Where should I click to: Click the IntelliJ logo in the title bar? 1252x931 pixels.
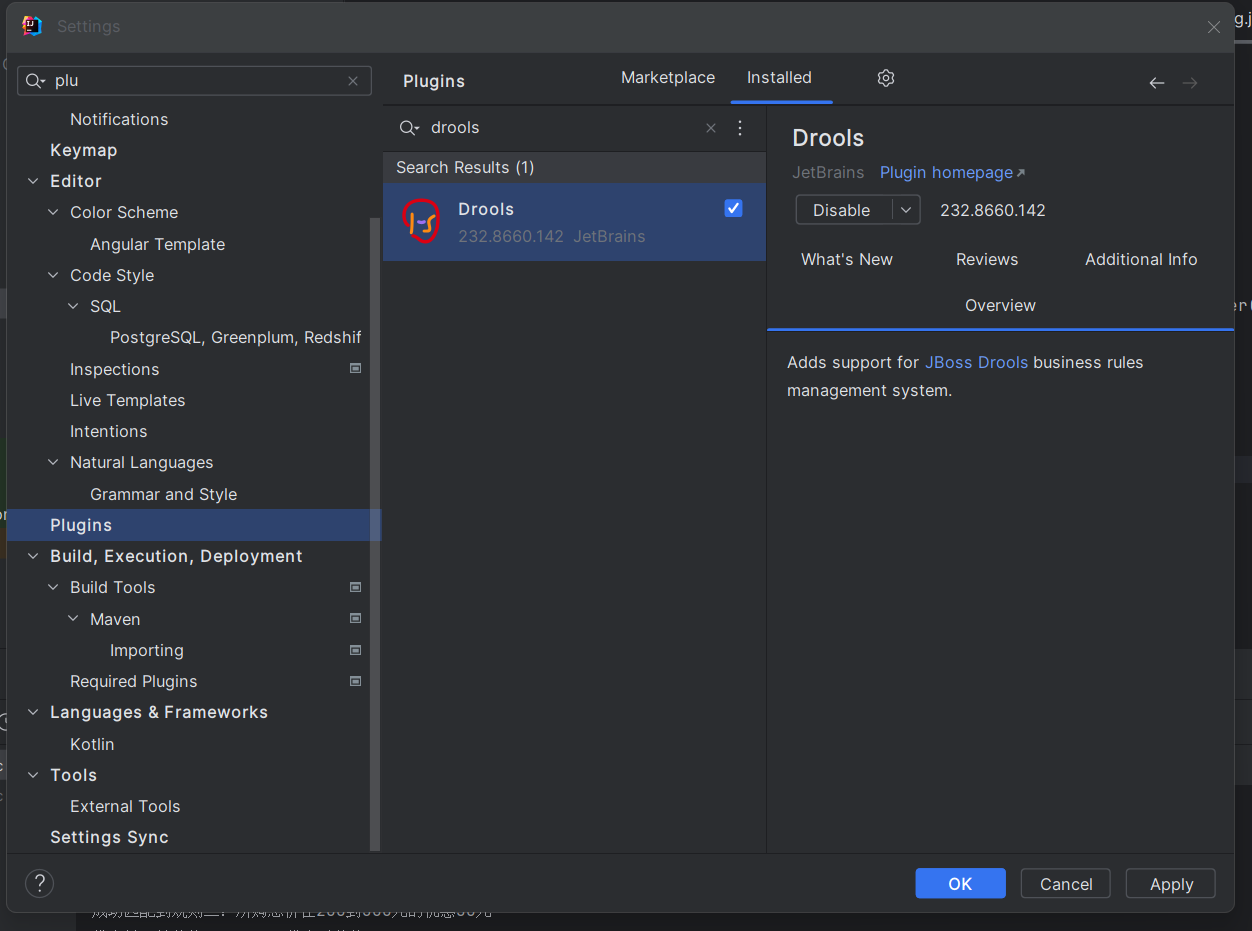click(x=32, y=26)
